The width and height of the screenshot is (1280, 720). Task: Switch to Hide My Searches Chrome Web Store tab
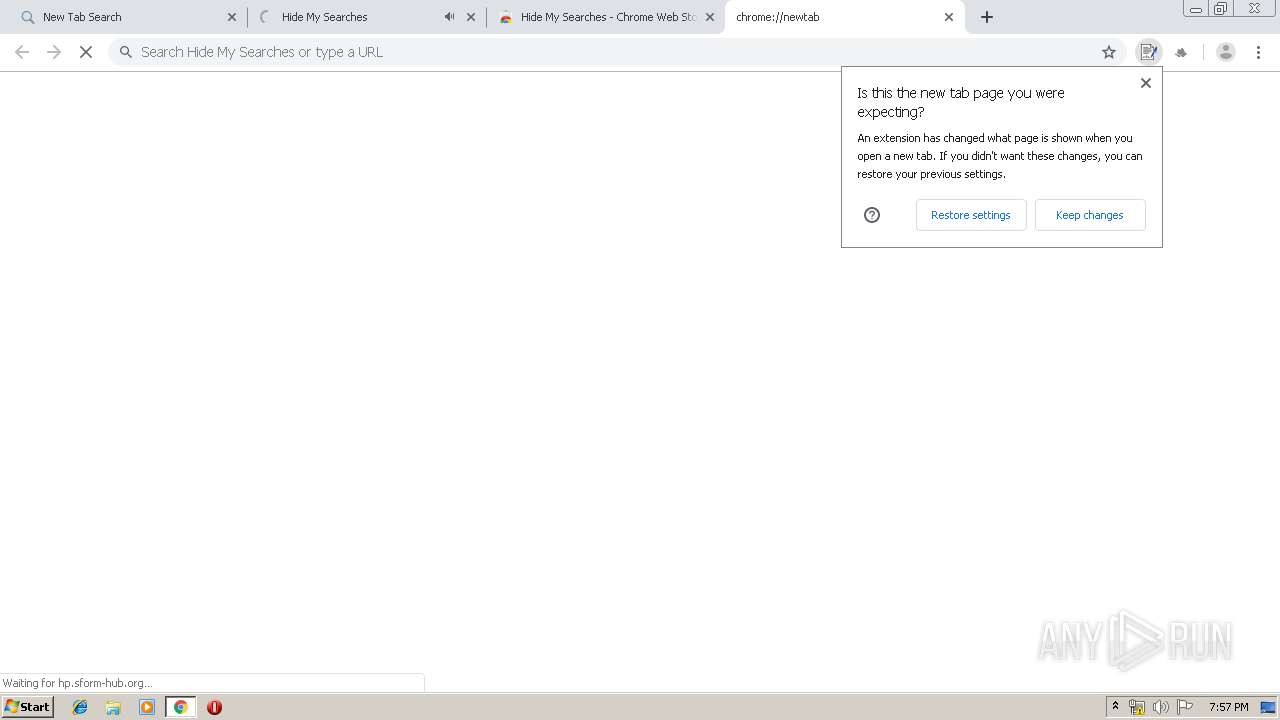pos(607,17)
